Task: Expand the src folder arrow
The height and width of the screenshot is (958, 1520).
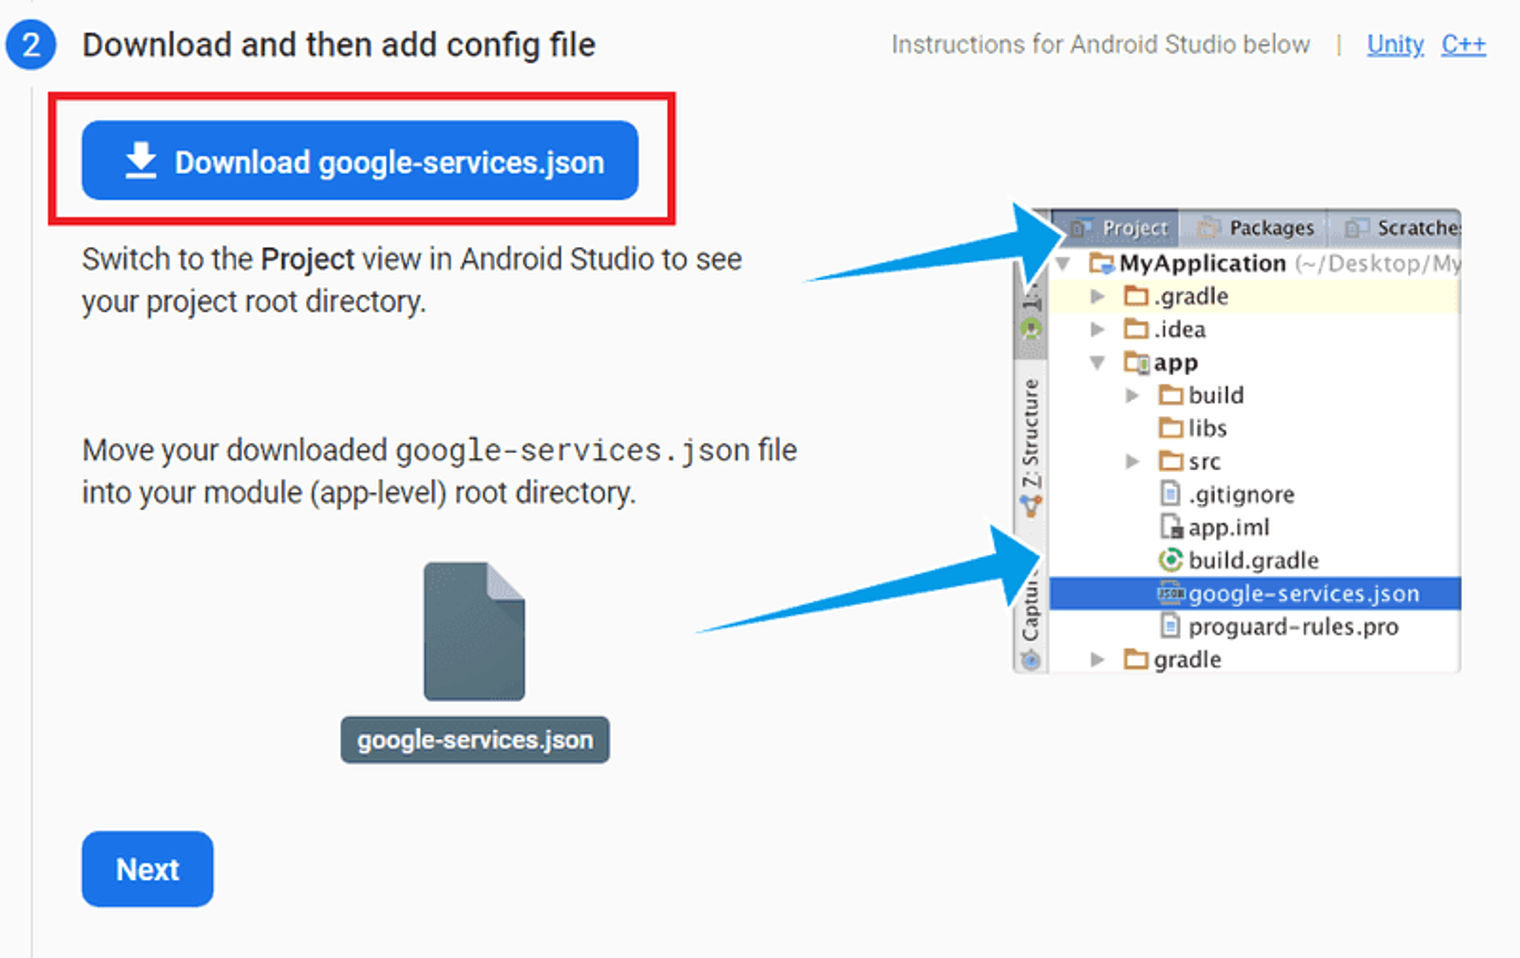Action: point(1132,461)
